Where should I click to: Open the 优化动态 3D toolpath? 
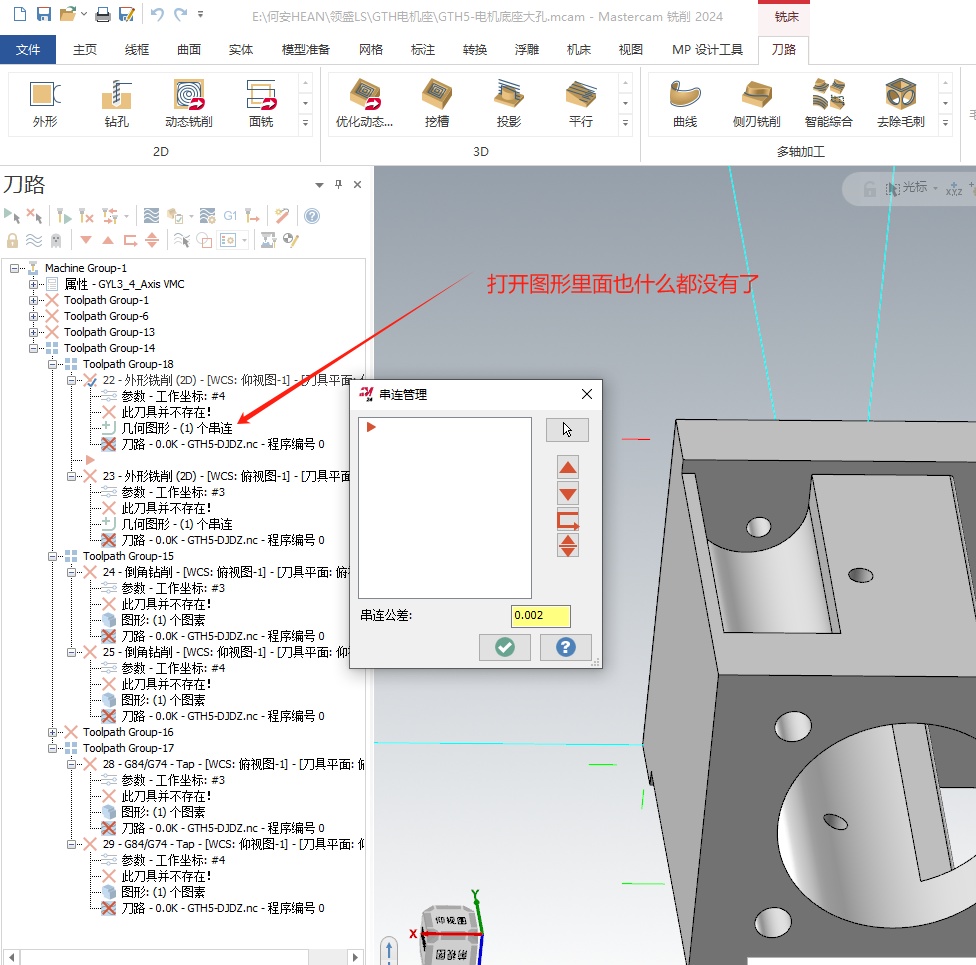tap(365, 104)
